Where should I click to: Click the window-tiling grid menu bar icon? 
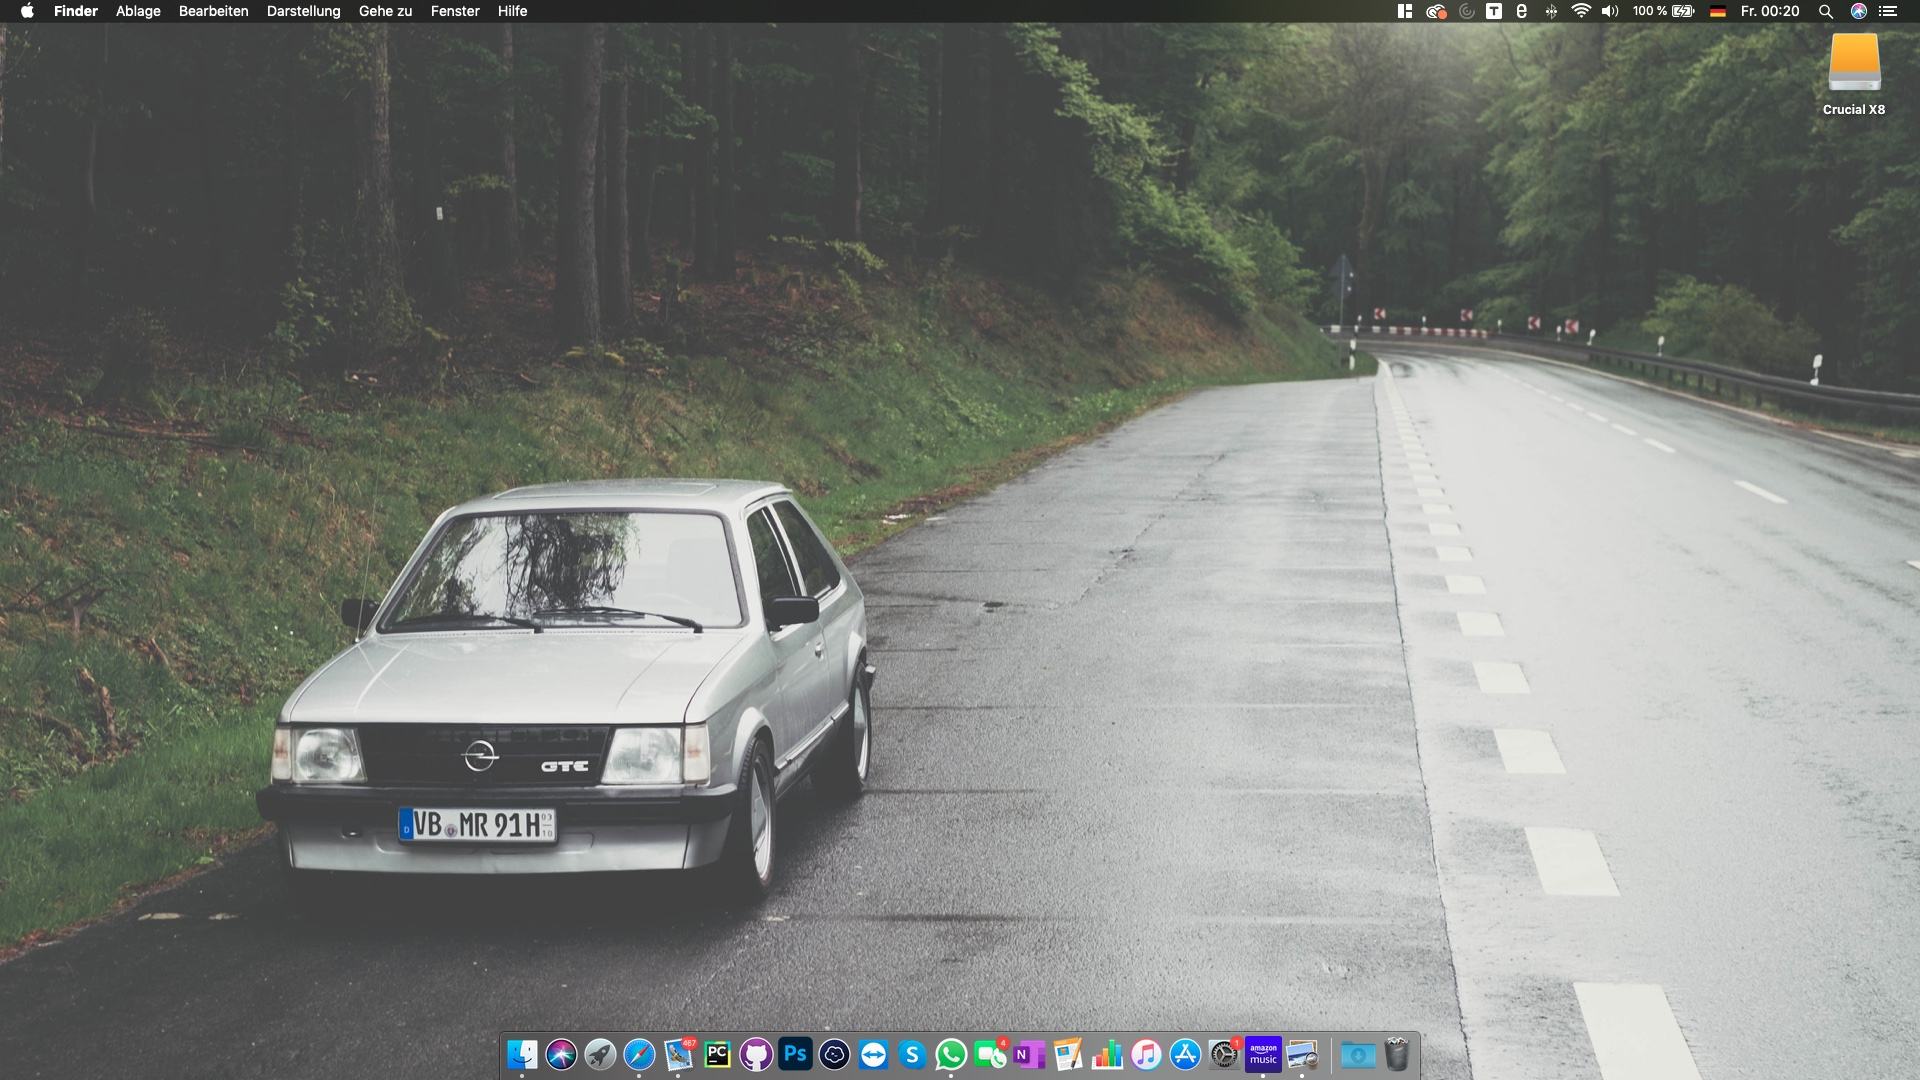click(1405, 11)
